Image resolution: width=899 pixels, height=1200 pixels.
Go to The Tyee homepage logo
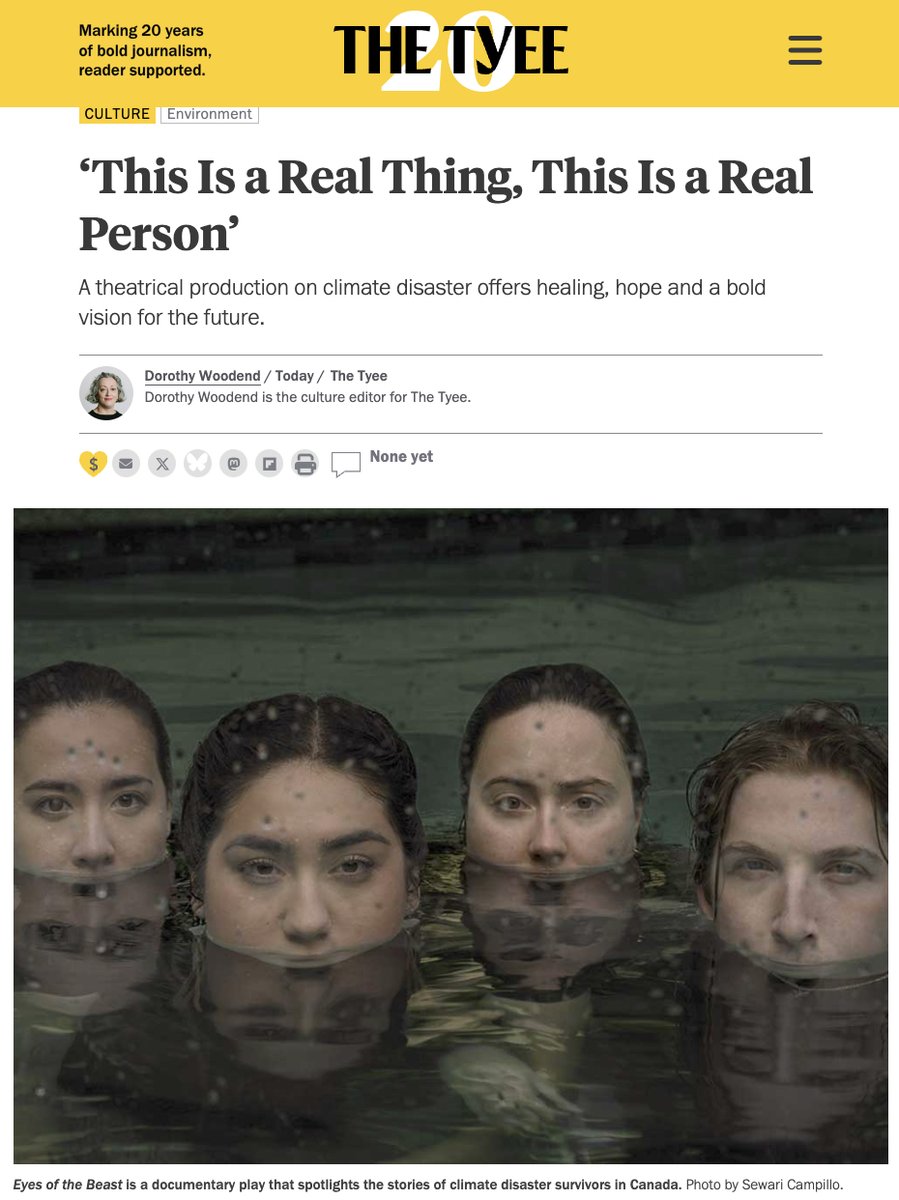tap(450, 50)
